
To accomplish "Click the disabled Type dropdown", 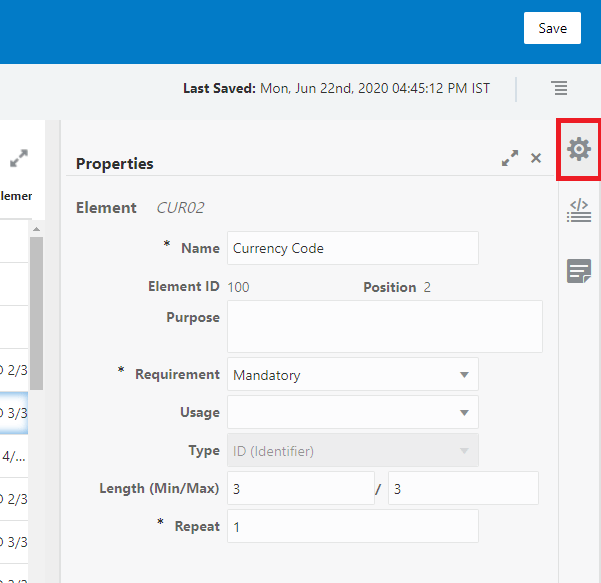I will coord(353,450).
